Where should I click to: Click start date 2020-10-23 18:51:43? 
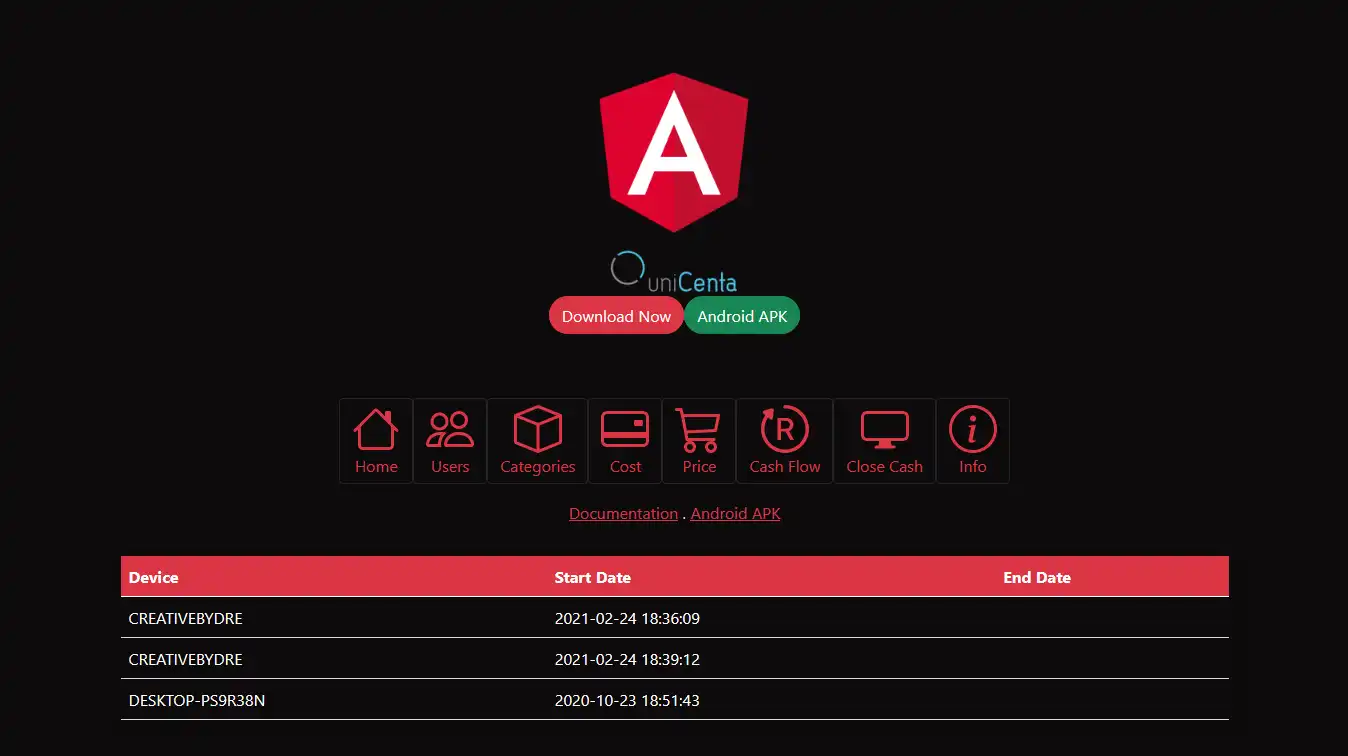[x=627, y=700]
